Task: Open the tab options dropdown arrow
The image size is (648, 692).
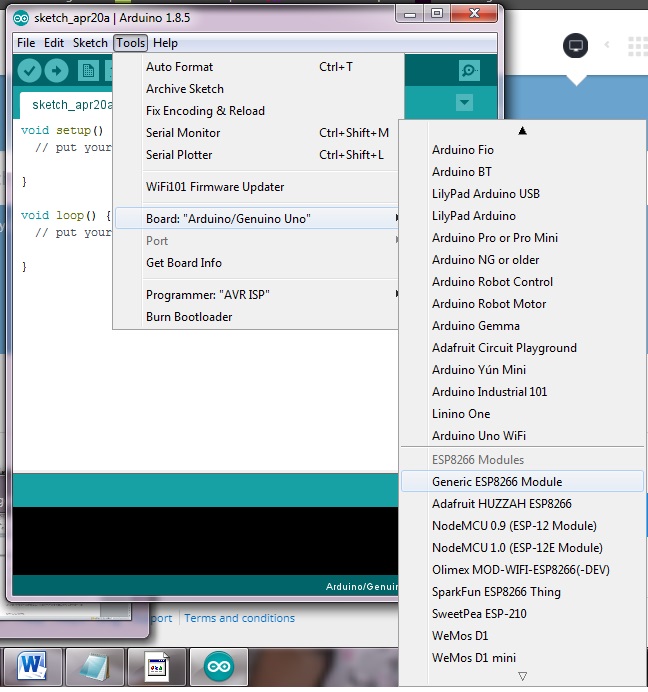Action: 464,103
